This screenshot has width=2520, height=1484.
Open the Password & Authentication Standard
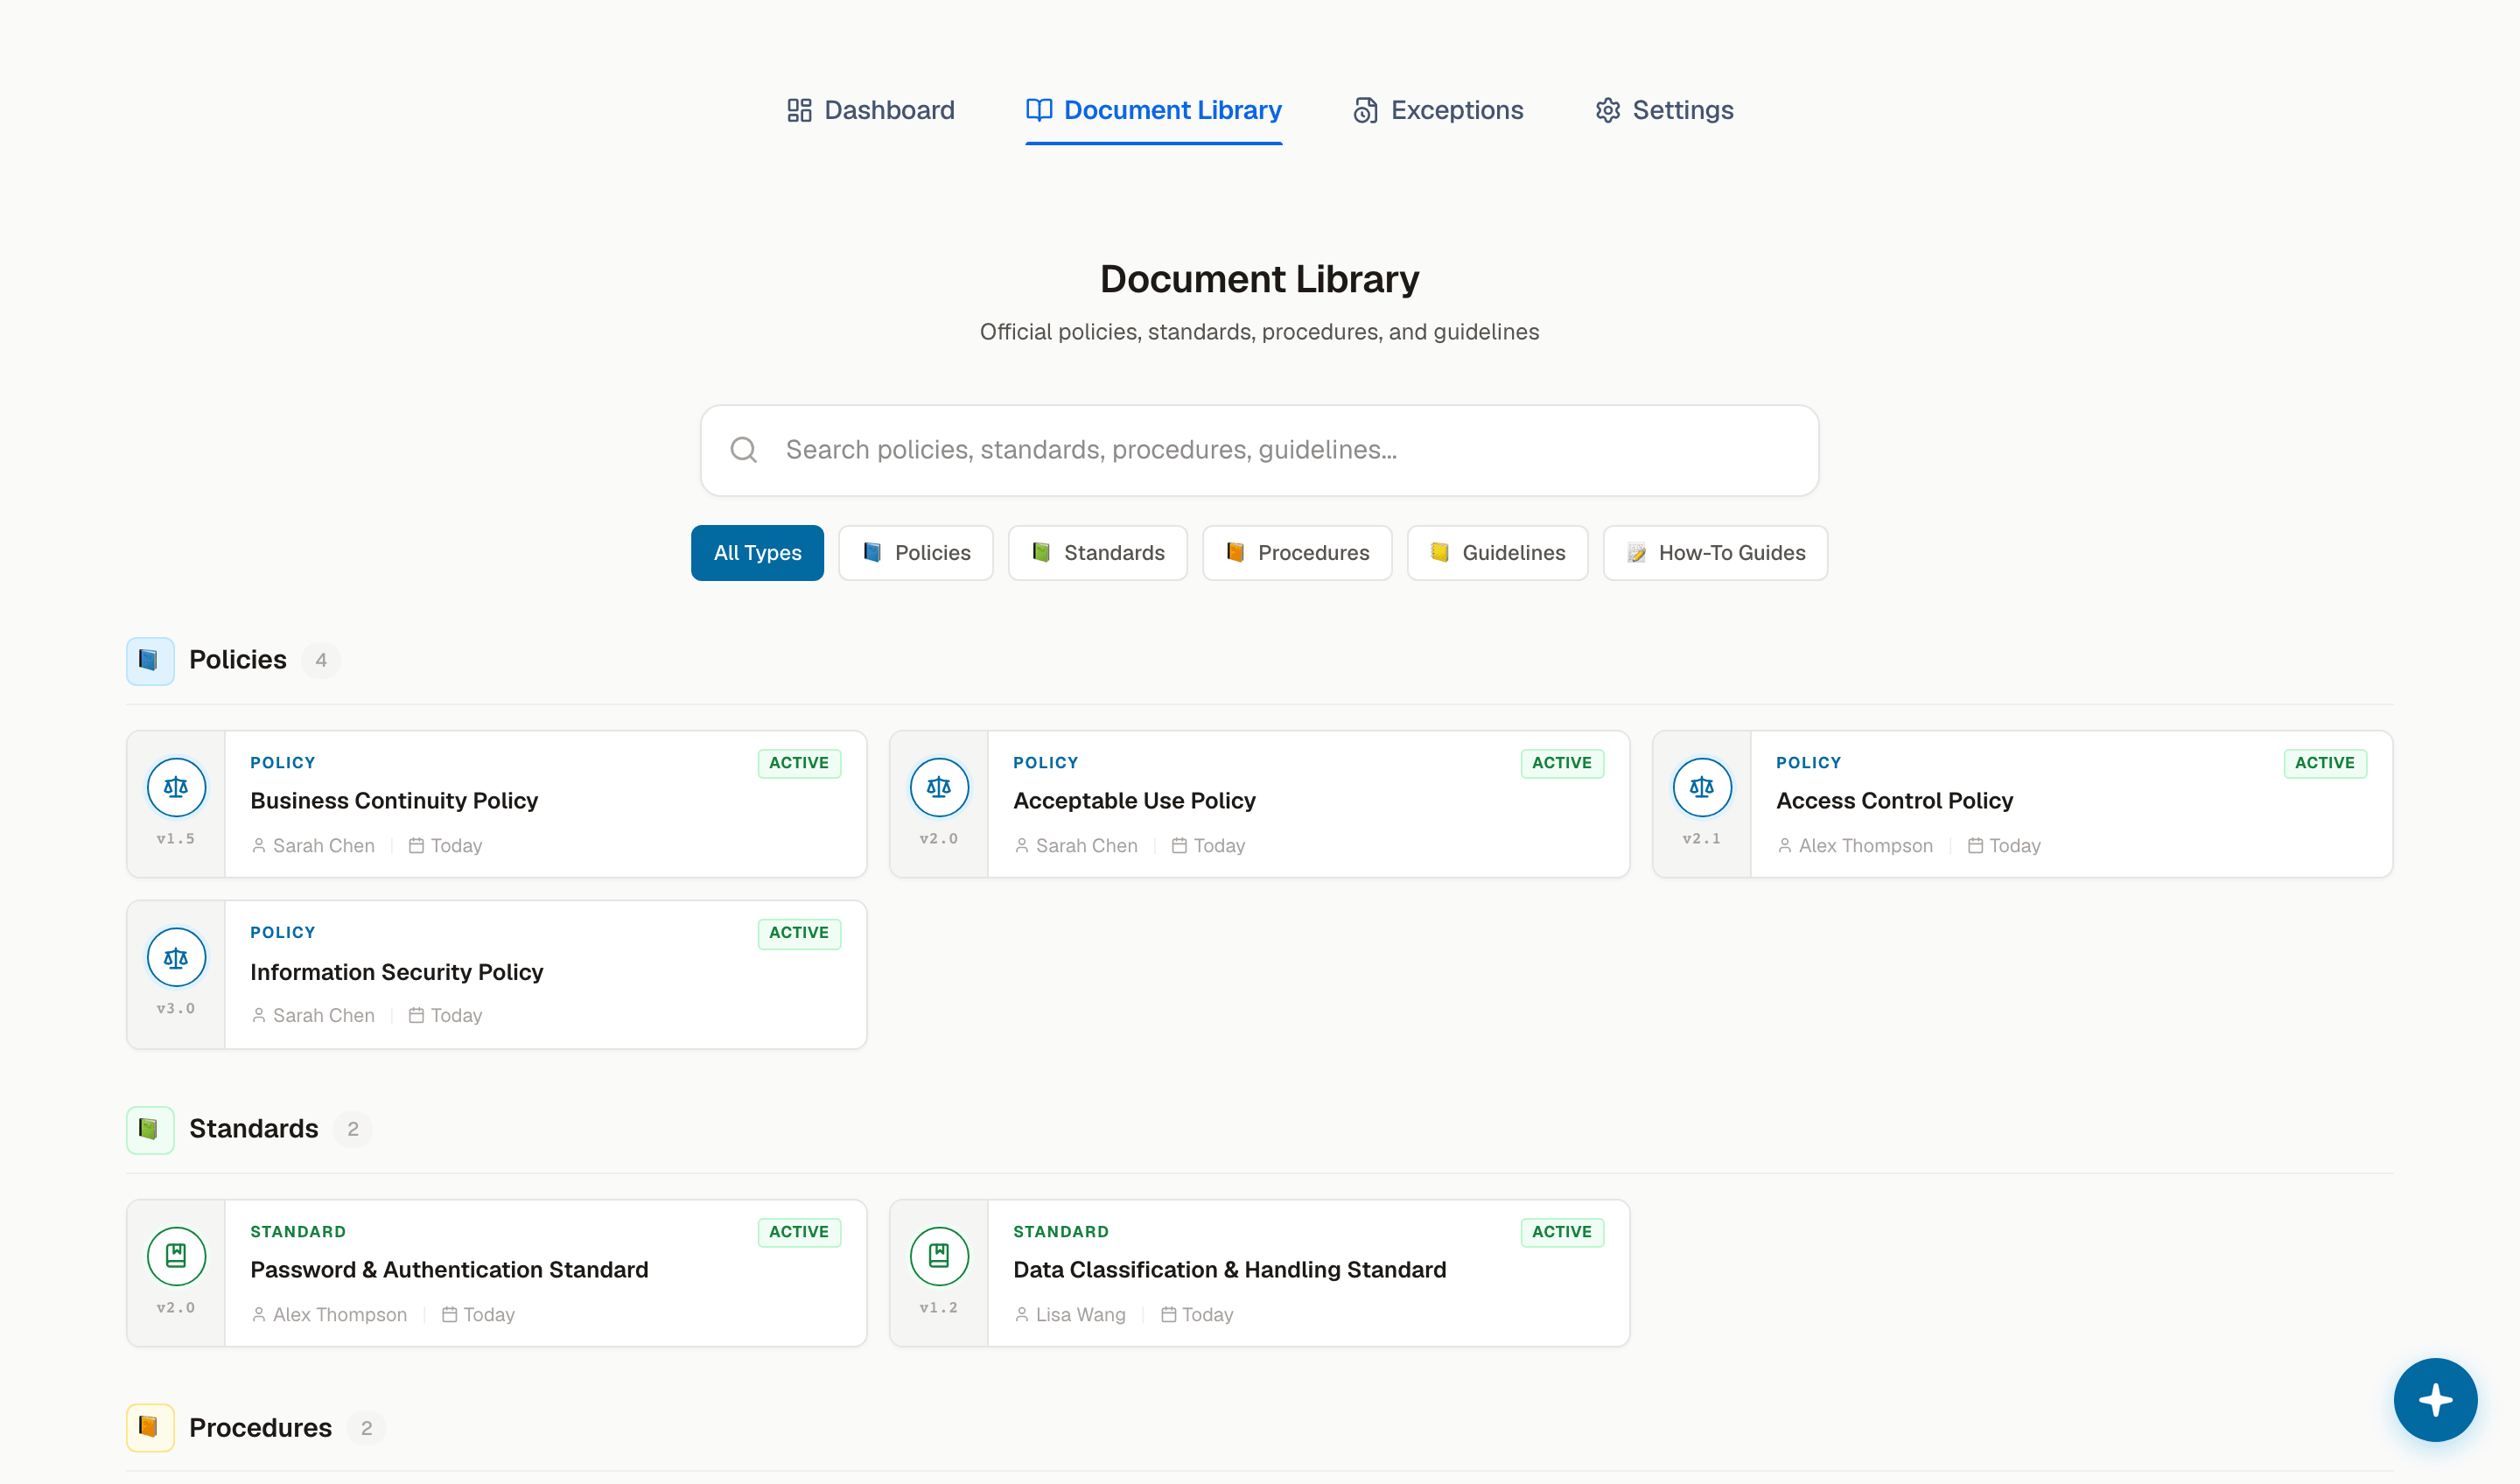[496, 1273]
